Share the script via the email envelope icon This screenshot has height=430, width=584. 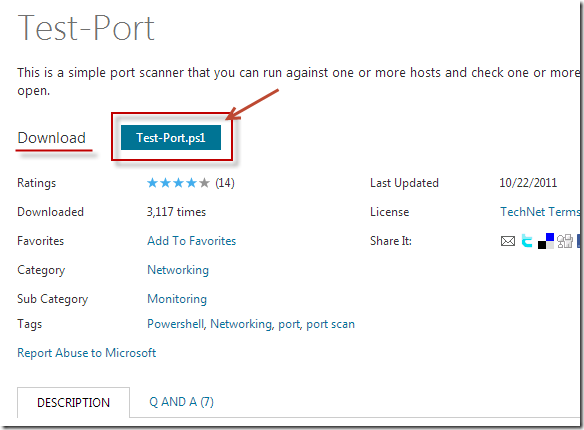click(x=508, y=241)
